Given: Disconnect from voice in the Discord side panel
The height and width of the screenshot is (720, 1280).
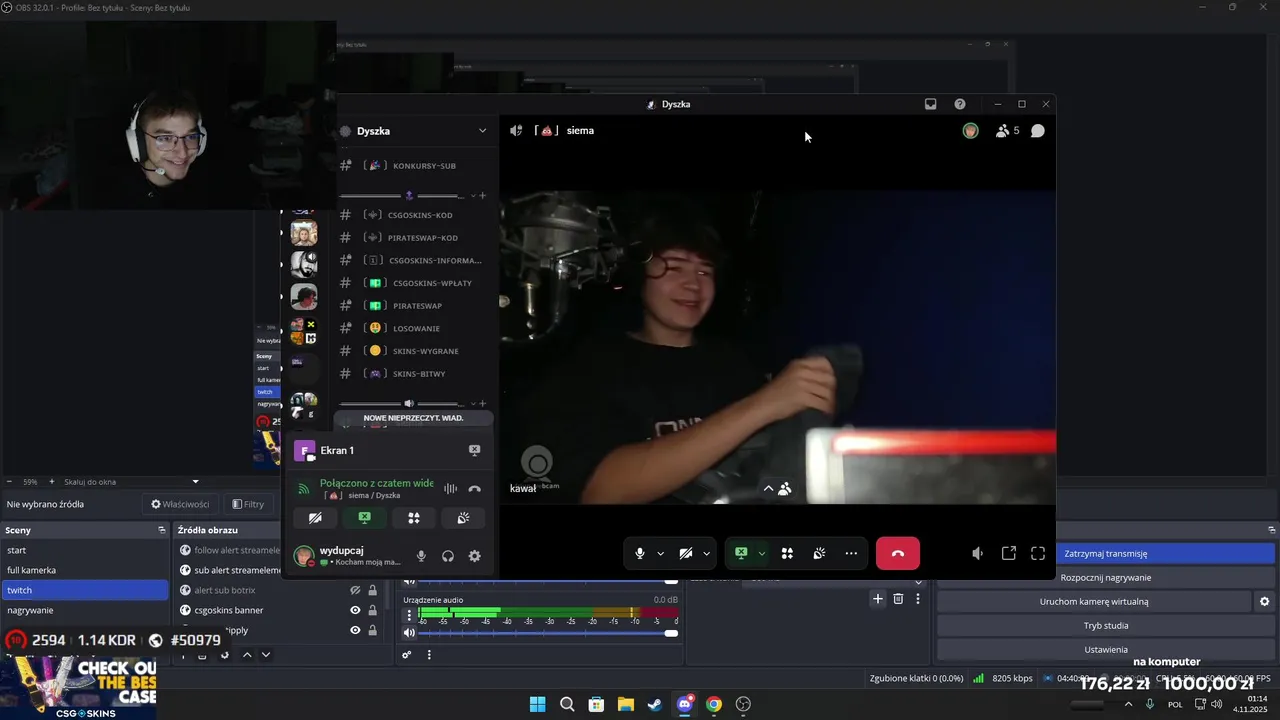Looking at the screenshot, I should [475, 489].
